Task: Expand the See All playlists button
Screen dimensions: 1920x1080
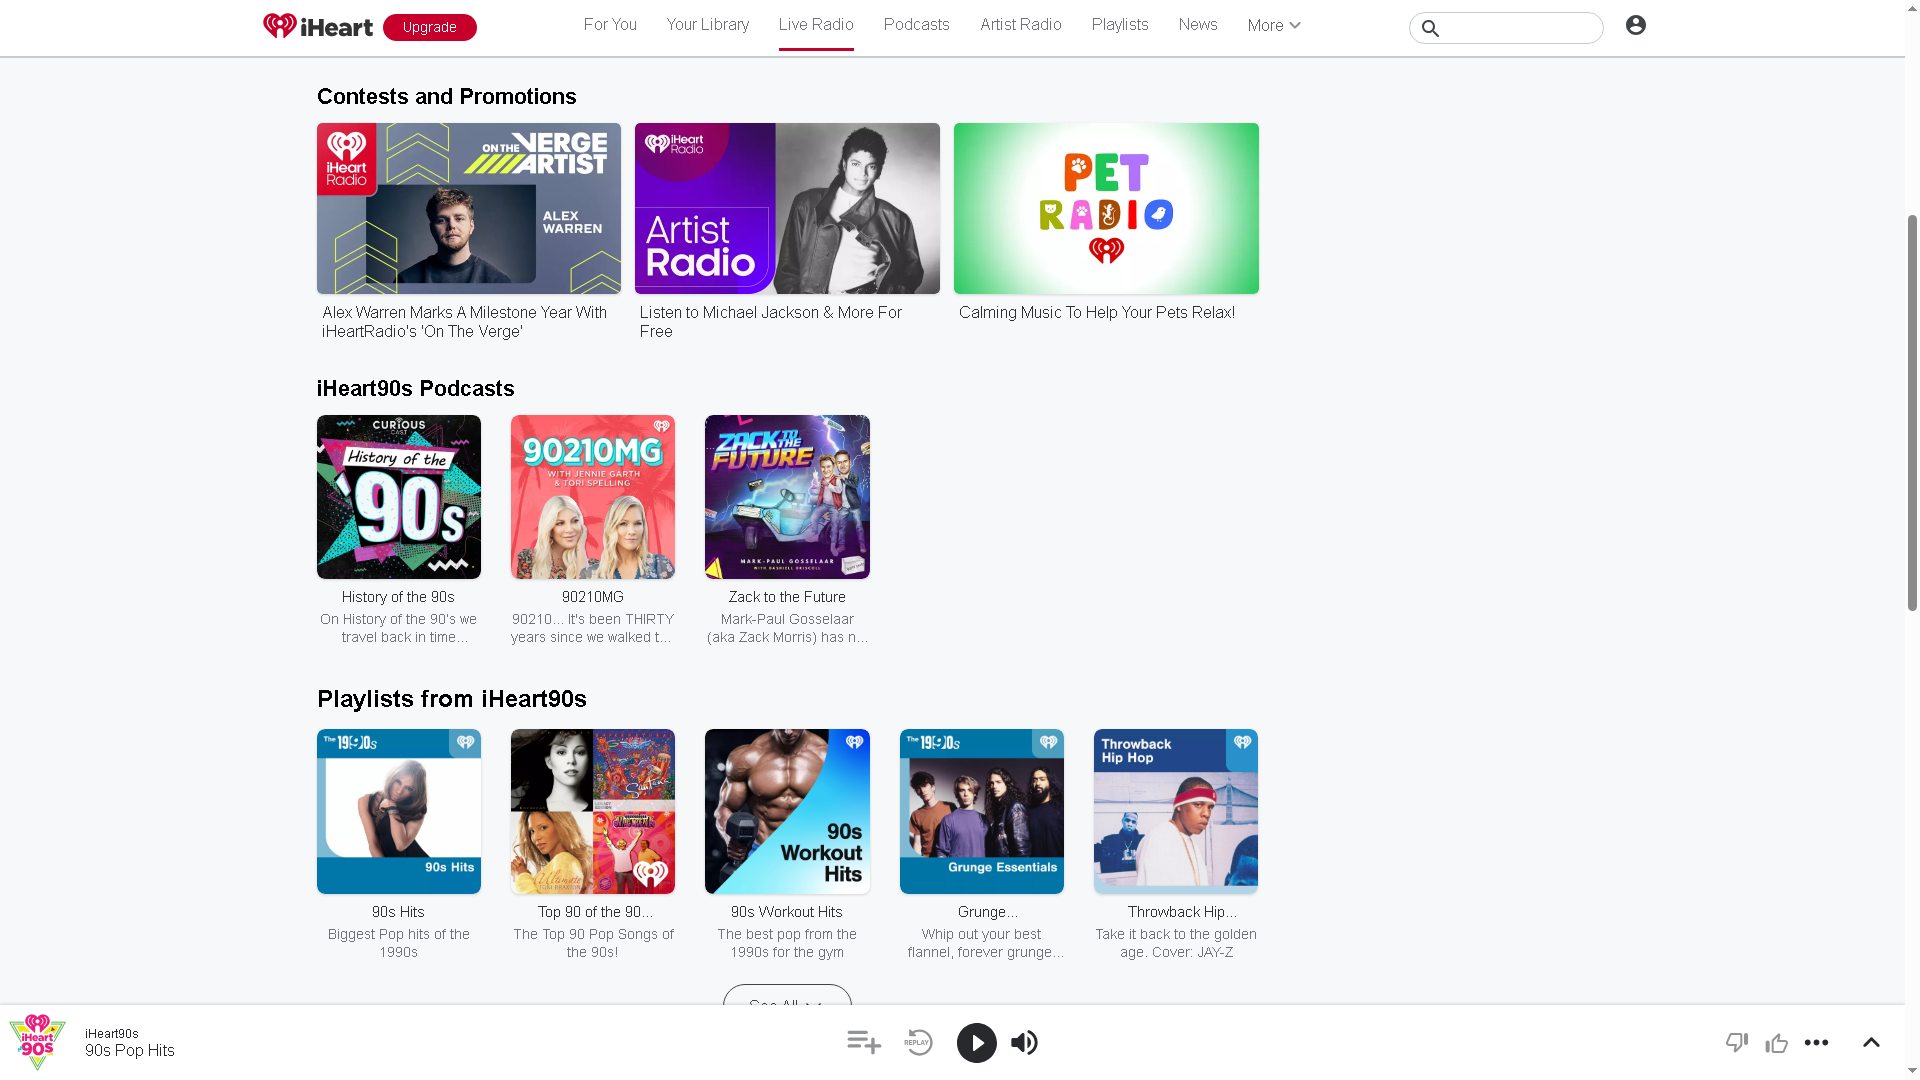Action: 787,997
